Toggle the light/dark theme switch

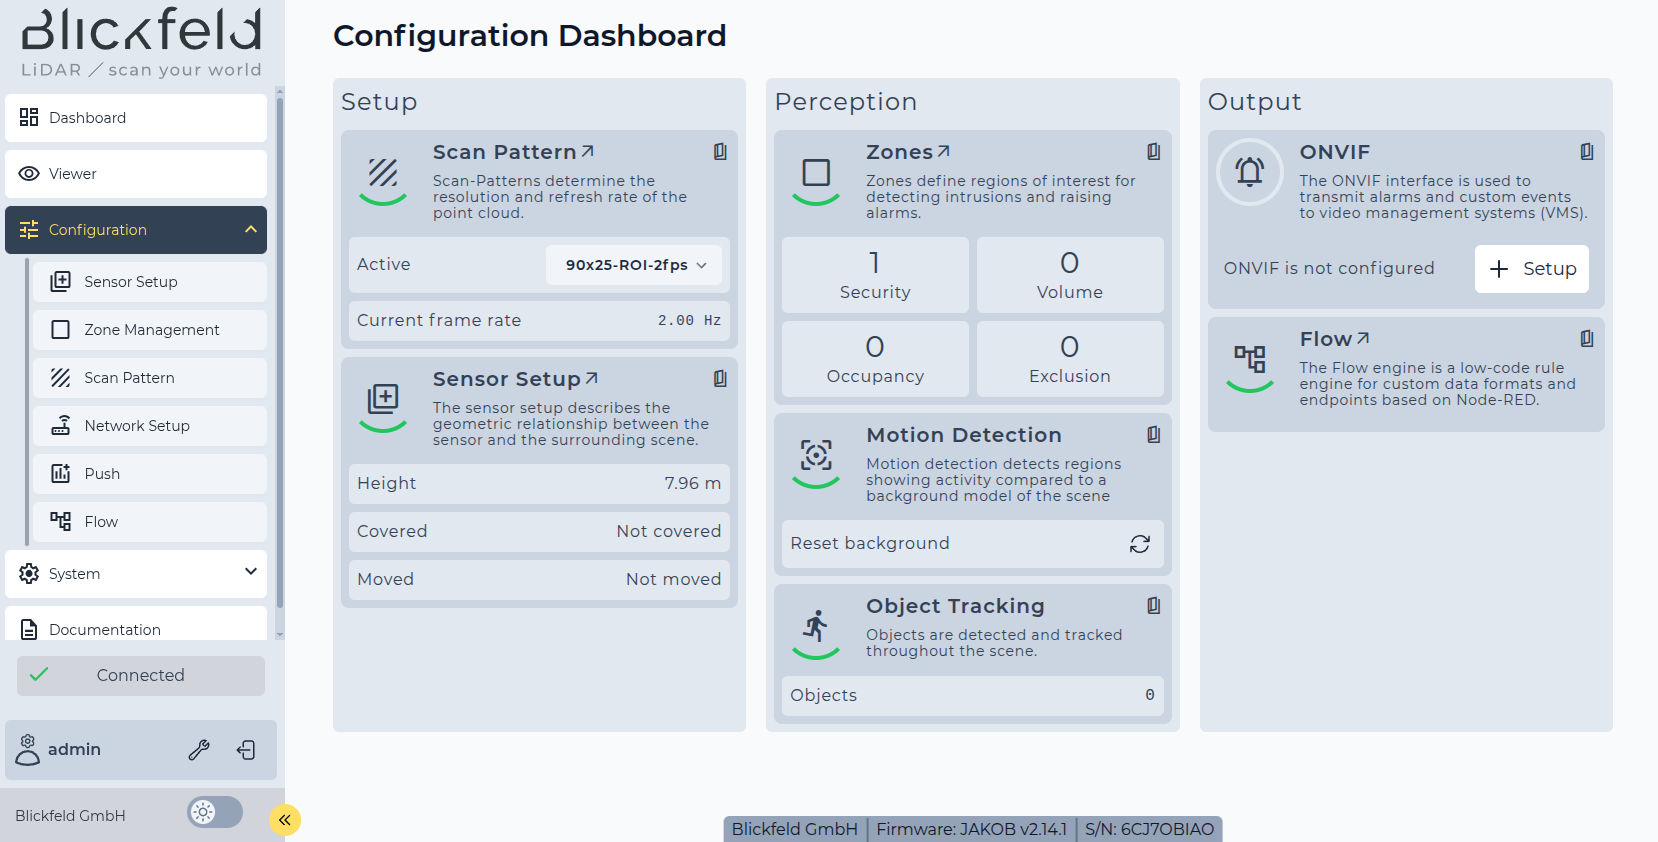click(215, 812)
